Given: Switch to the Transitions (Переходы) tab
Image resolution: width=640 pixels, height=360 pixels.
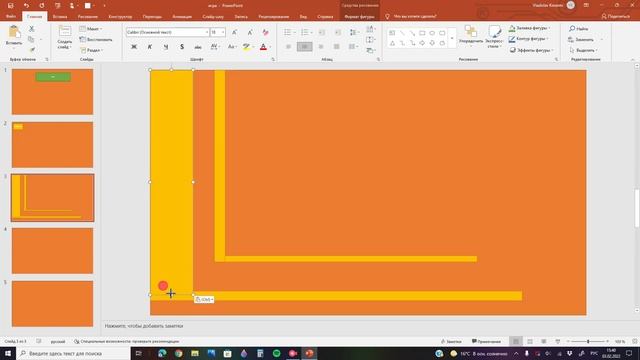Looking at the screenshot, I should [x=152, y=17].
